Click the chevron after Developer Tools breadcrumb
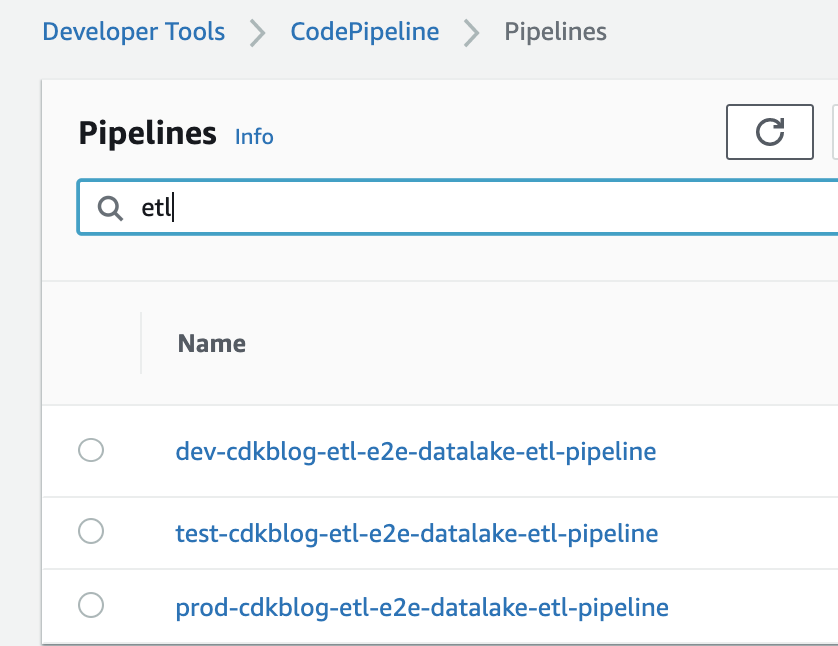This screenshot has height=646, width=838. pos(258,32)
